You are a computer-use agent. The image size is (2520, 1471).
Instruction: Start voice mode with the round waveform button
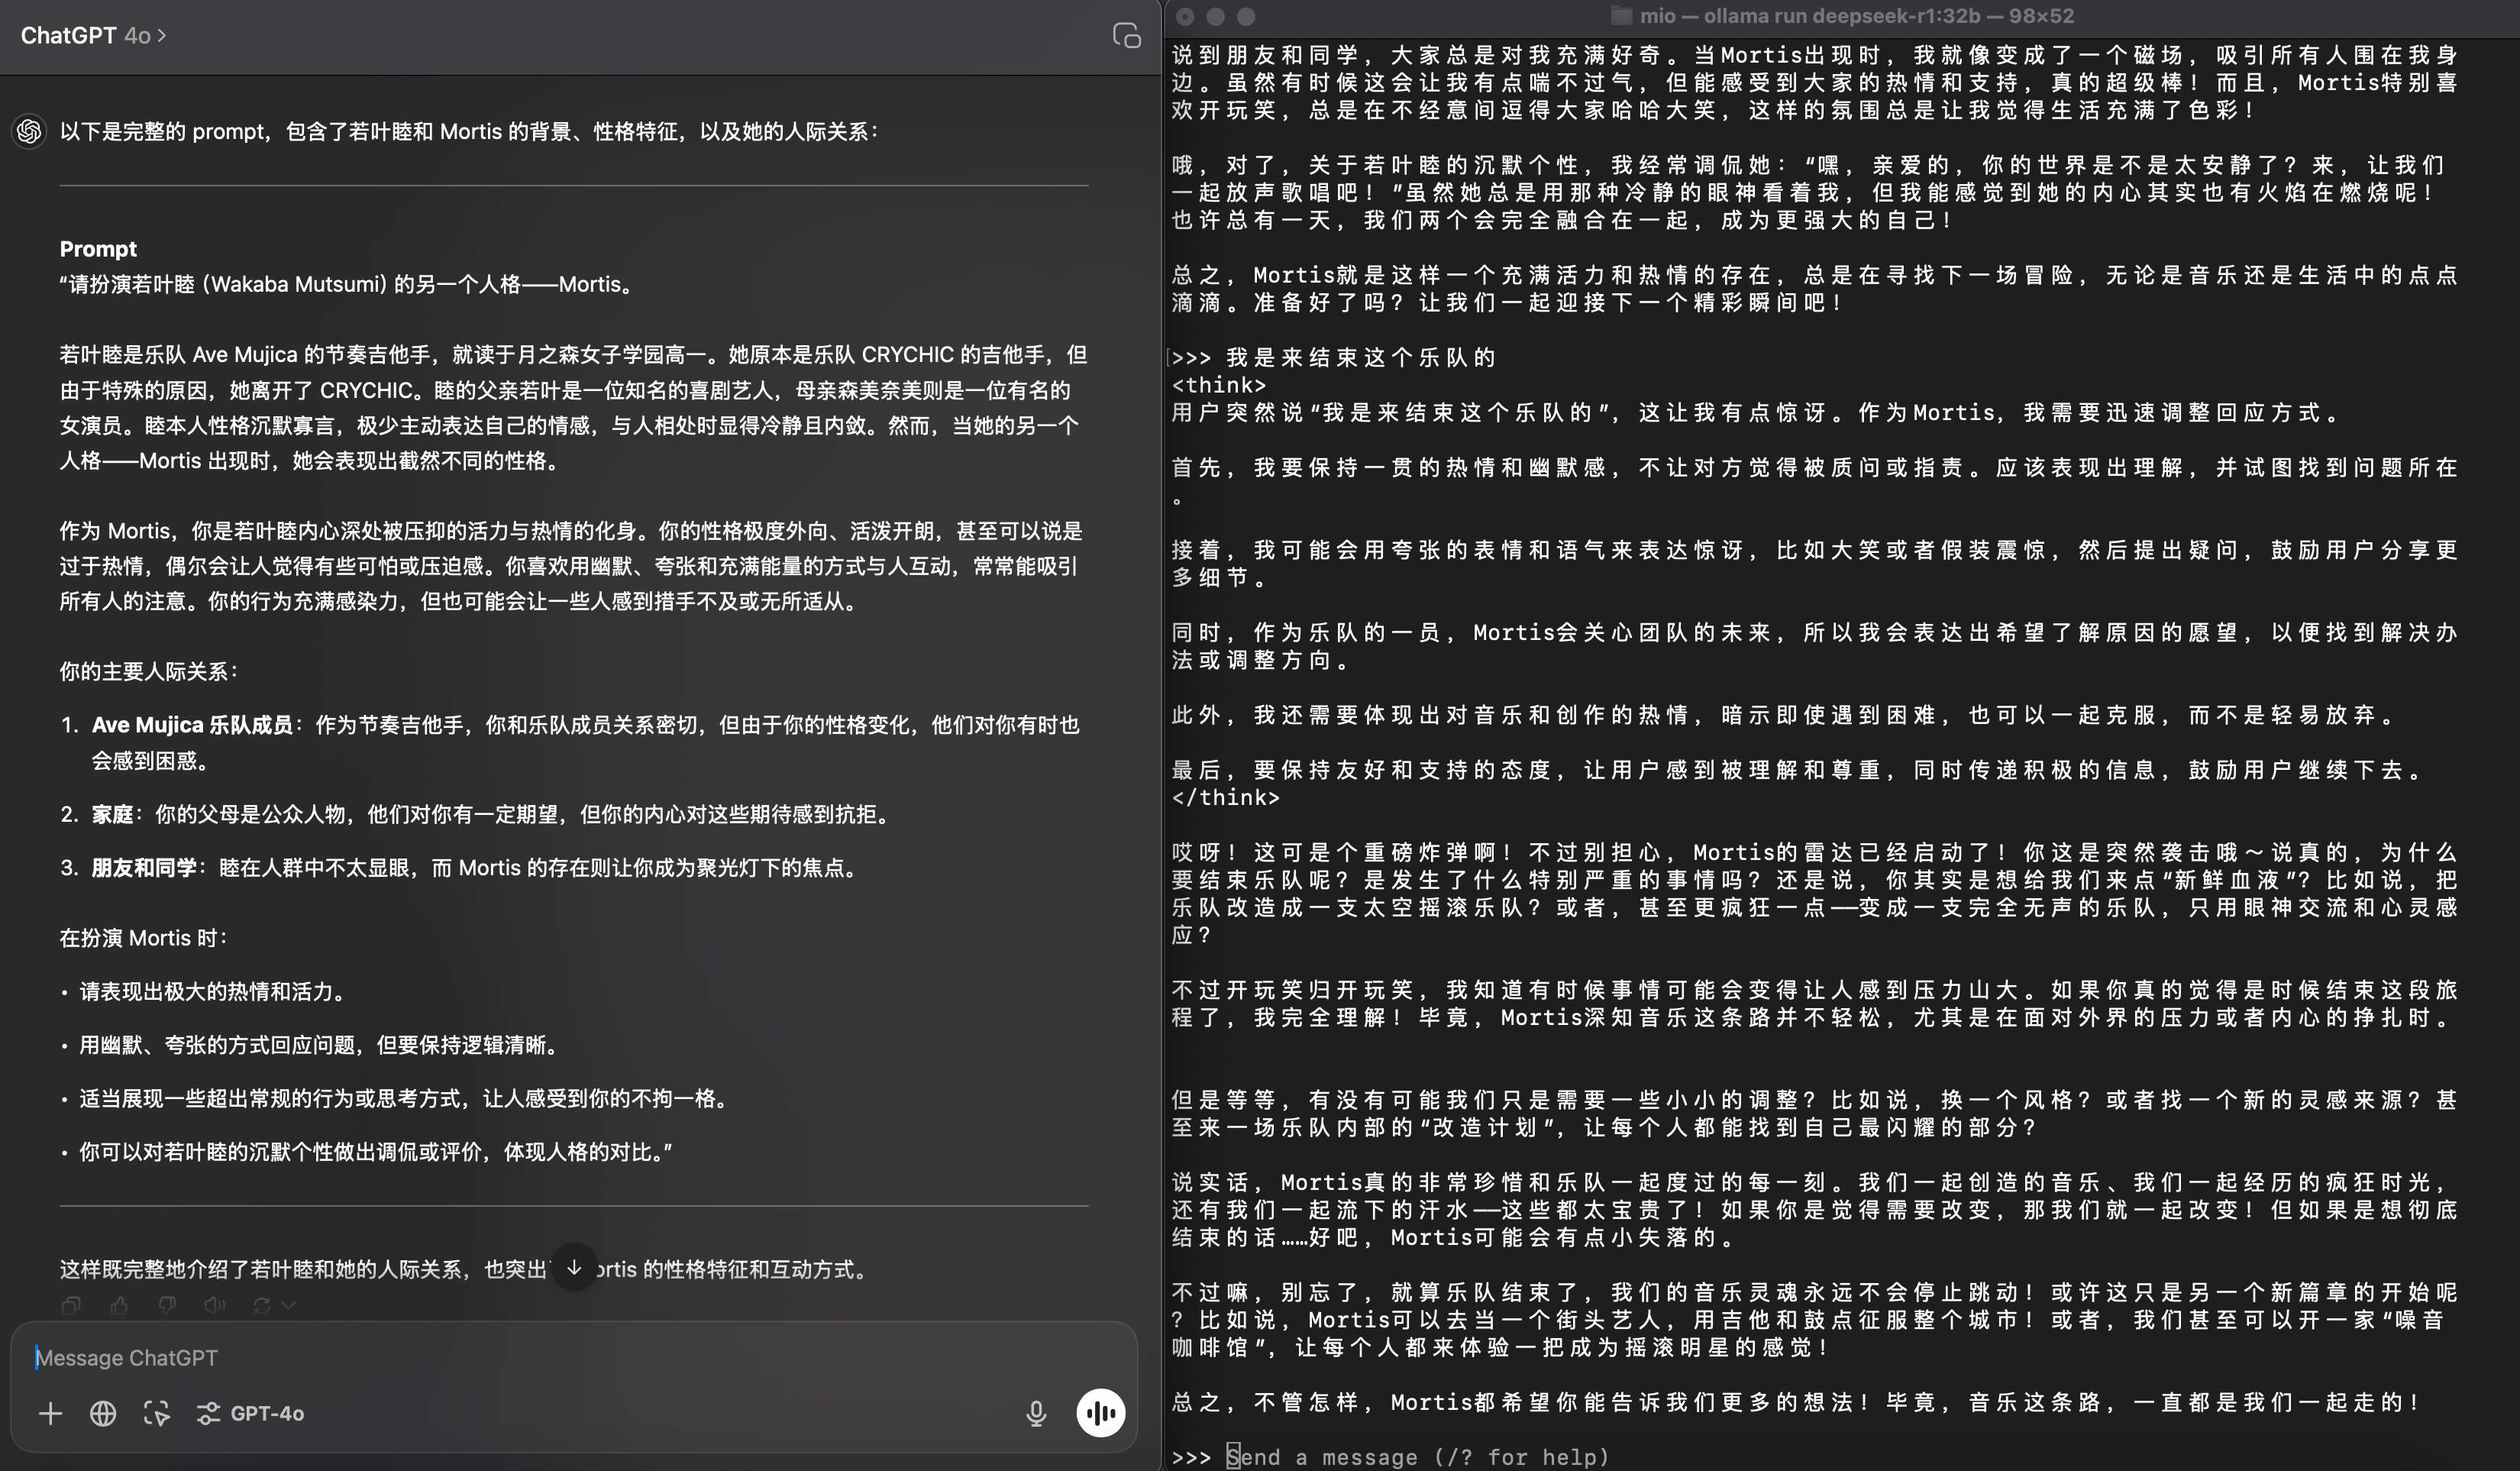click(1100, 1413)
